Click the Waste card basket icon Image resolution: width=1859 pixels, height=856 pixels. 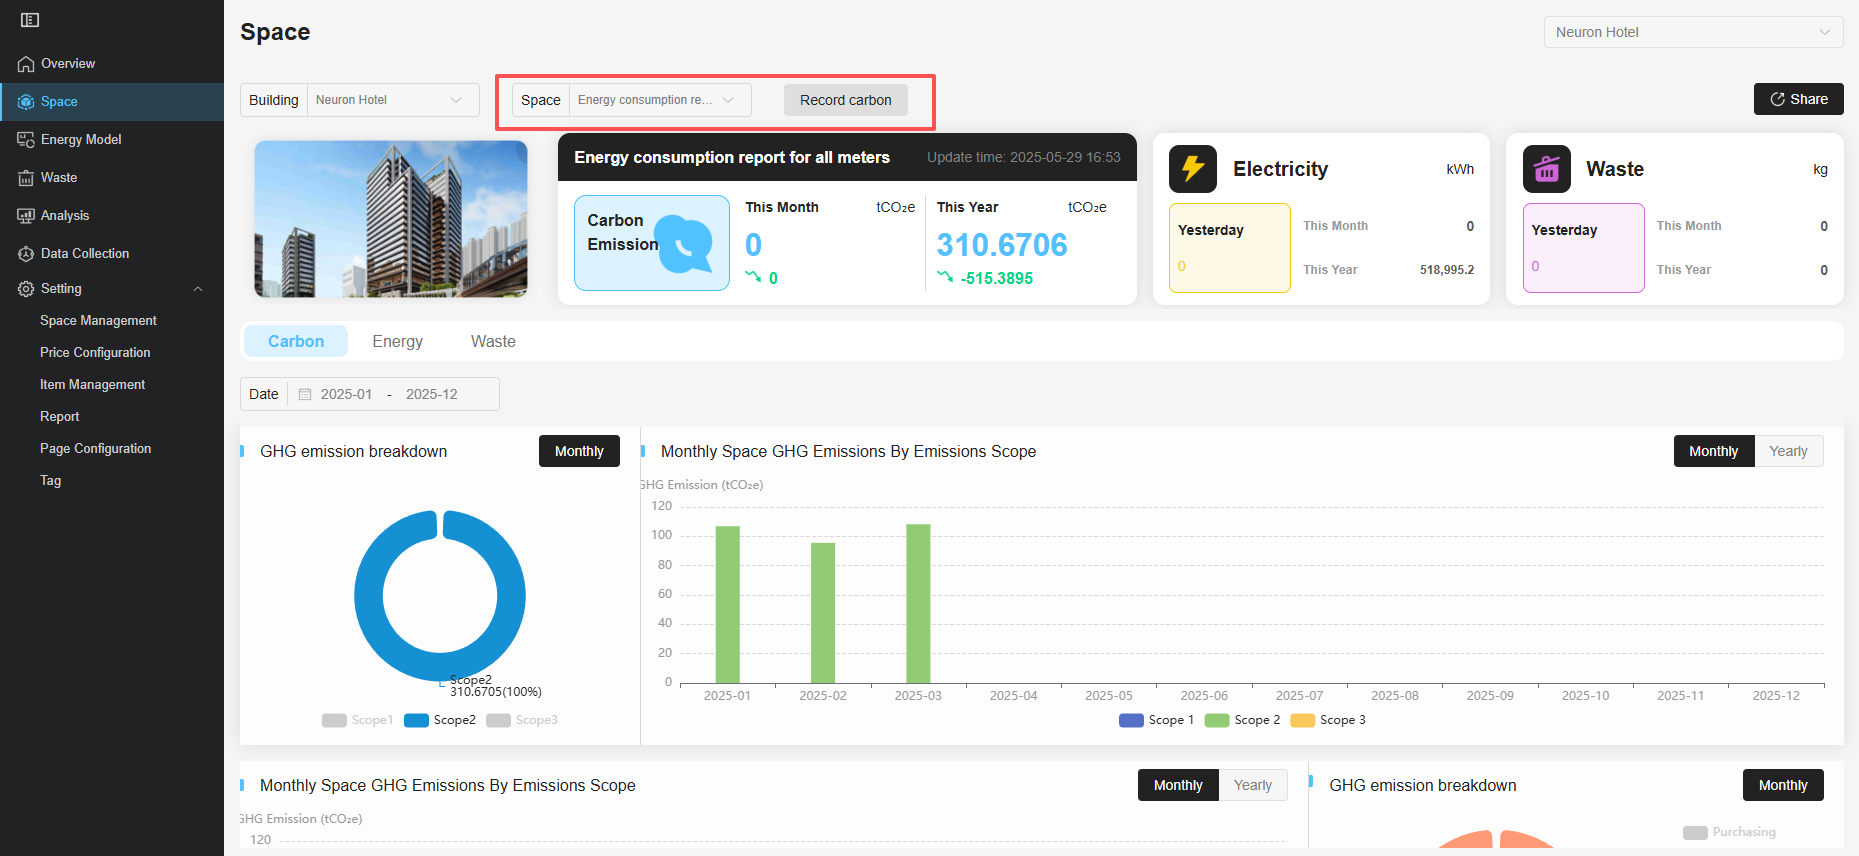click(x=1546, y=169)
